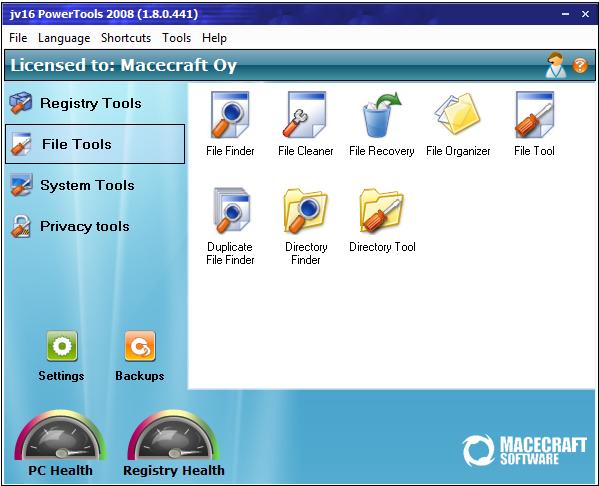The image size is (599, 486).
Task: Open the File Organizer folder icon
Action: [x=457, y=114]
